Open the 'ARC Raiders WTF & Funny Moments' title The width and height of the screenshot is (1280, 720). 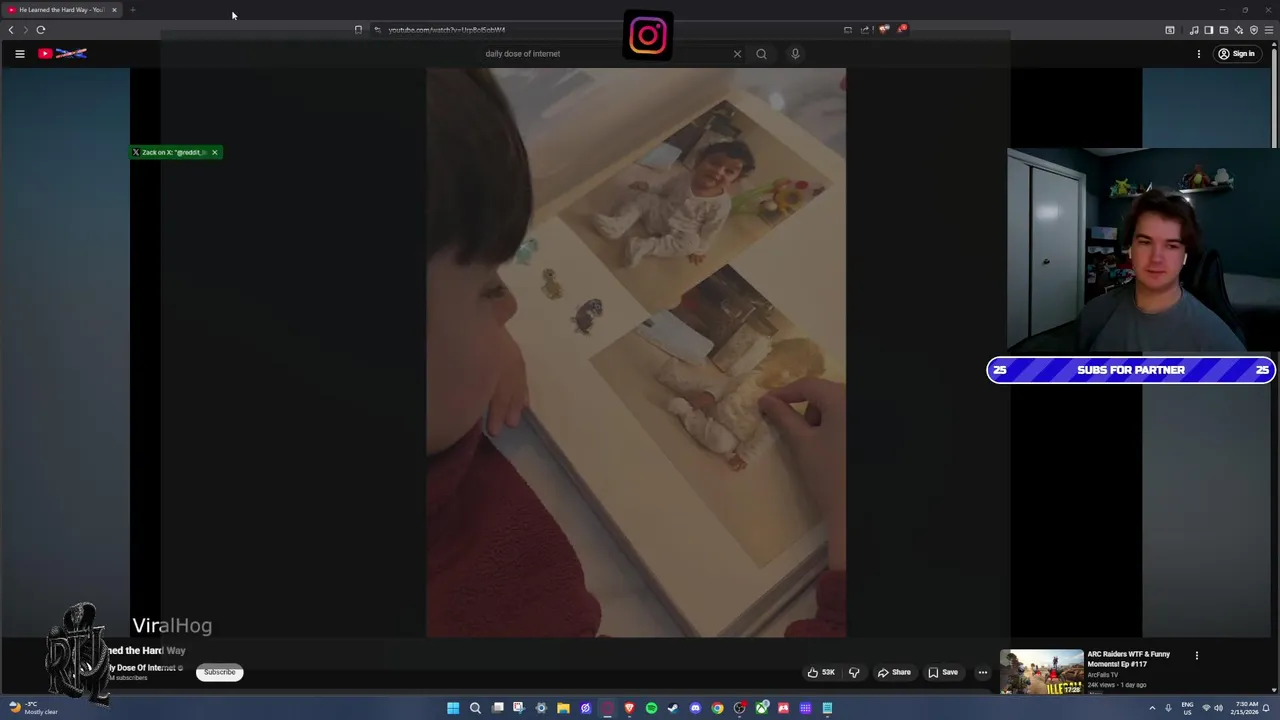1129,659
